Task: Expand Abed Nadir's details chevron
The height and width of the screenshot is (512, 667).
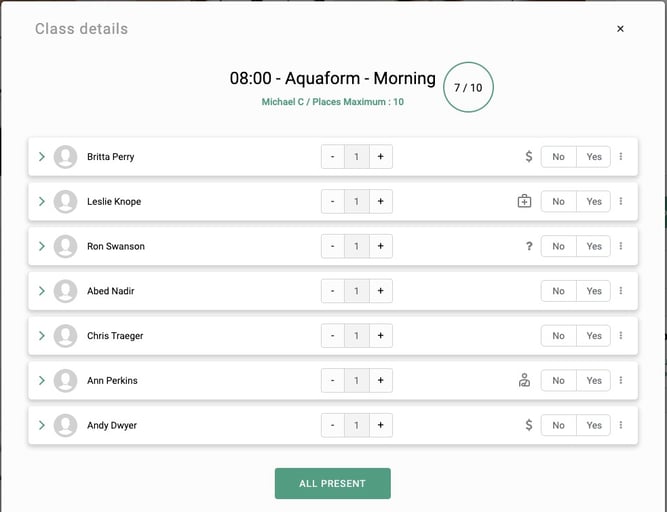Action: click(42, 291)
